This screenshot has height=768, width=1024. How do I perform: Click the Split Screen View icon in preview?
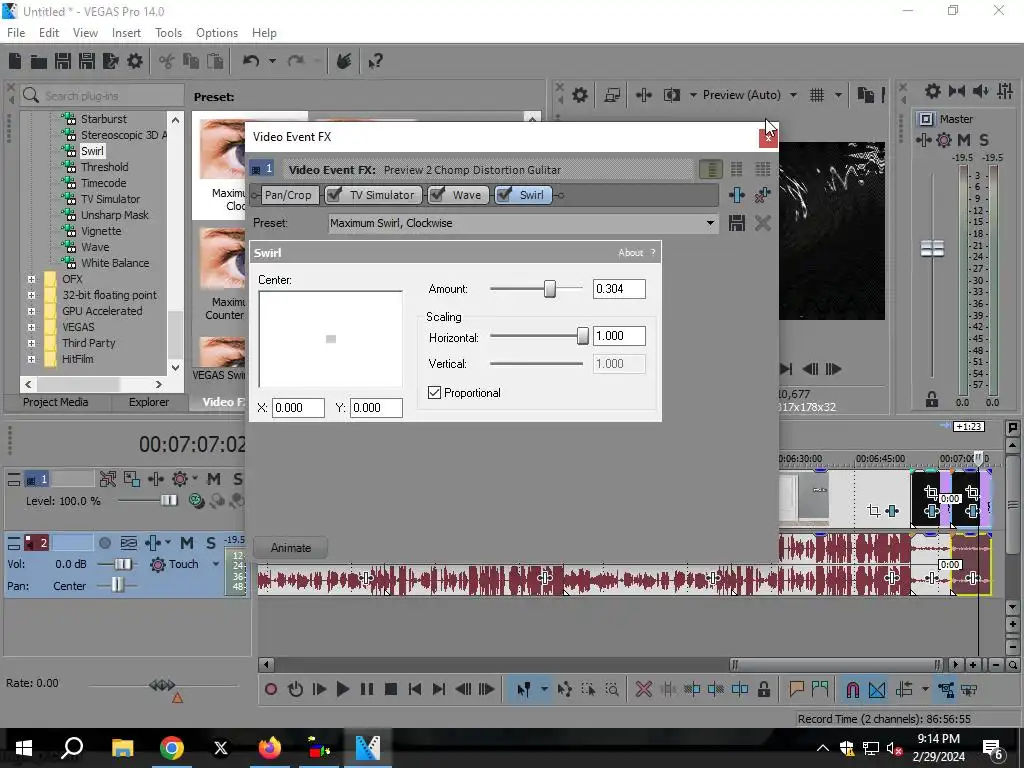(671, 95)
